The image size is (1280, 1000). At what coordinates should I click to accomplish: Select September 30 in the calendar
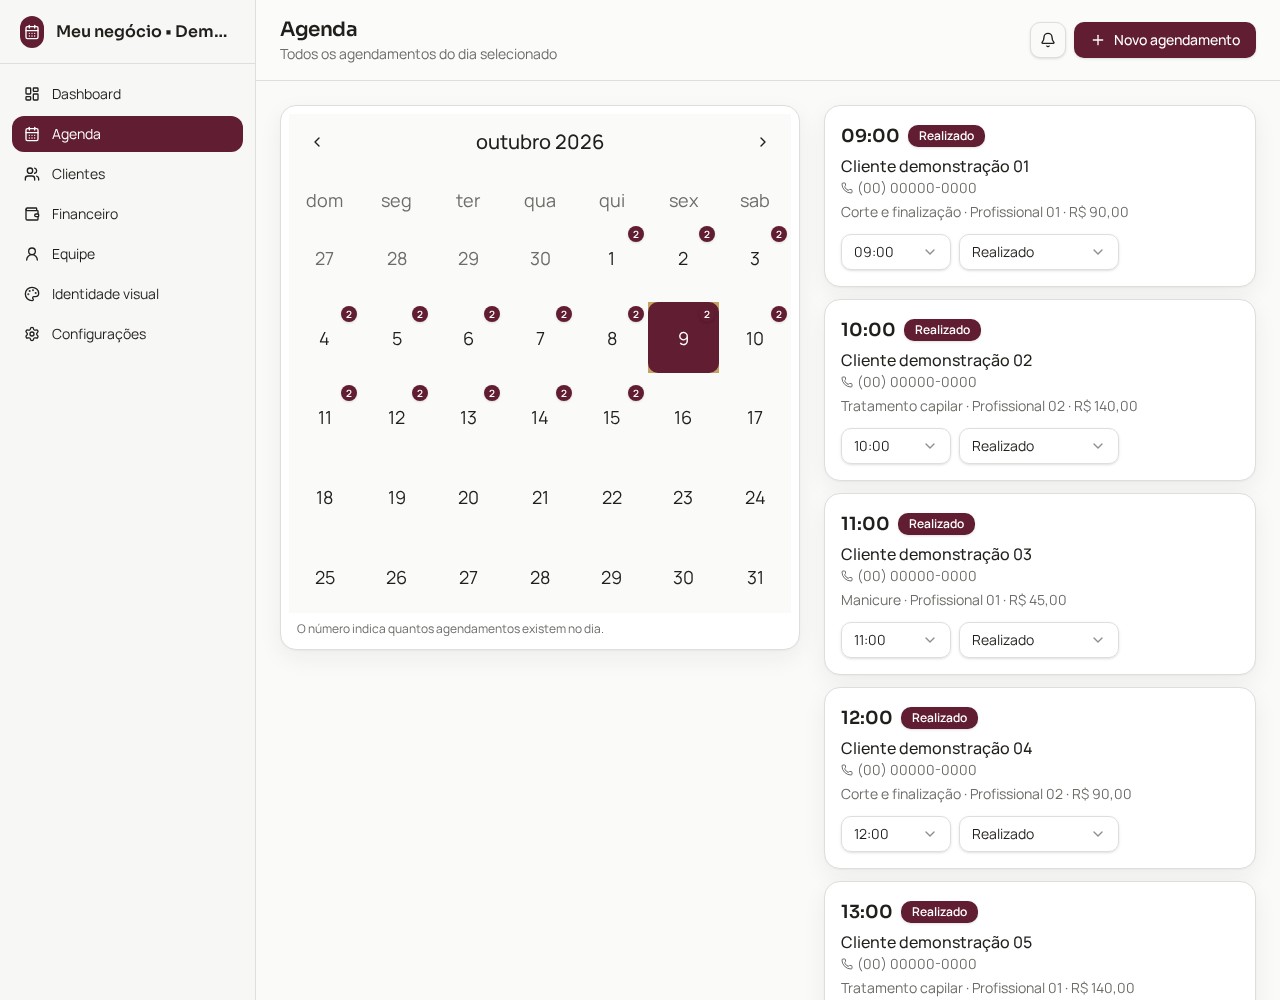coord(540,258)
